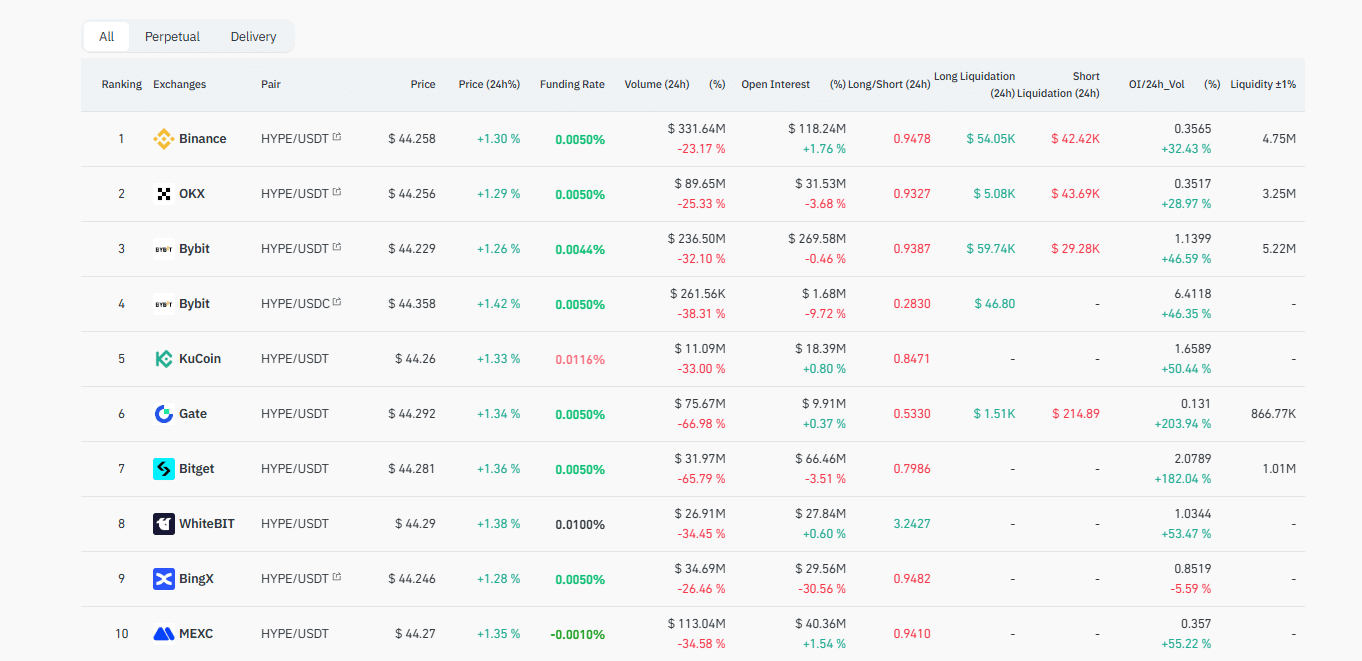This screenshot has width=1362, height=661.
Task: Open the WhiteBIT exchange name link
Action: [207, 524]
